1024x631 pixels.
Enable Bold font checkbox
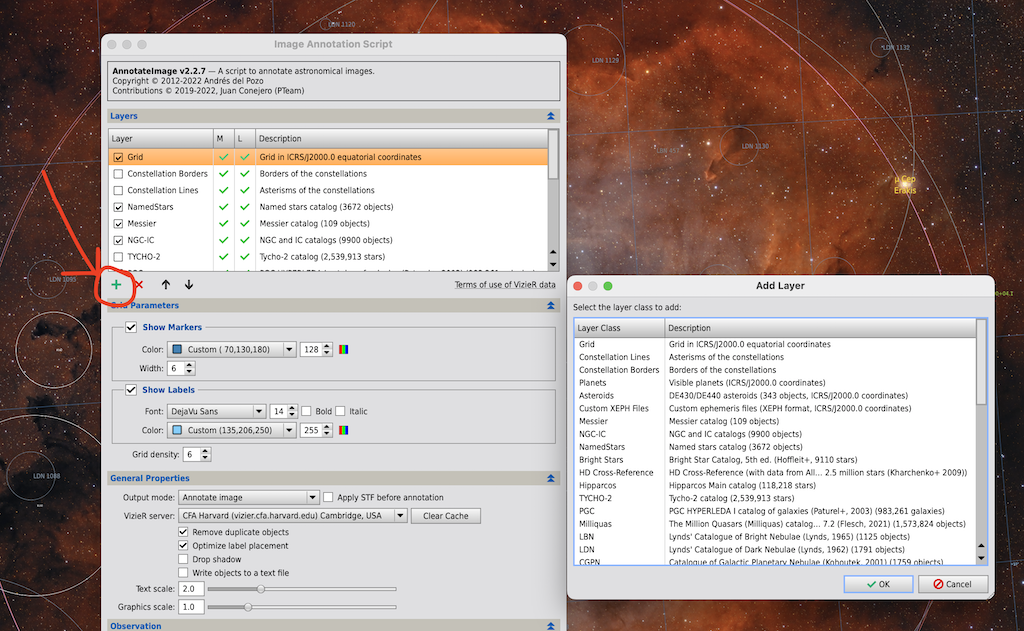(306, 412)
